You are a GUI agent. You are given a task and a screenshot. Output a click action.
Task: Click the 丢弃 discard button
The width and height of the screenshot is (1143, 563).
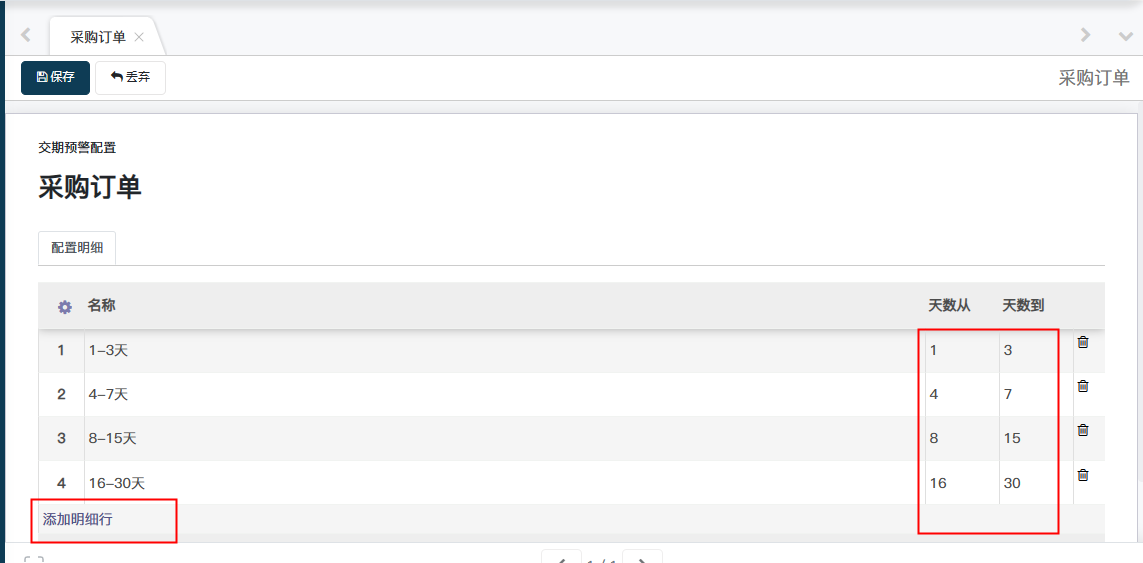click(130, 77)
